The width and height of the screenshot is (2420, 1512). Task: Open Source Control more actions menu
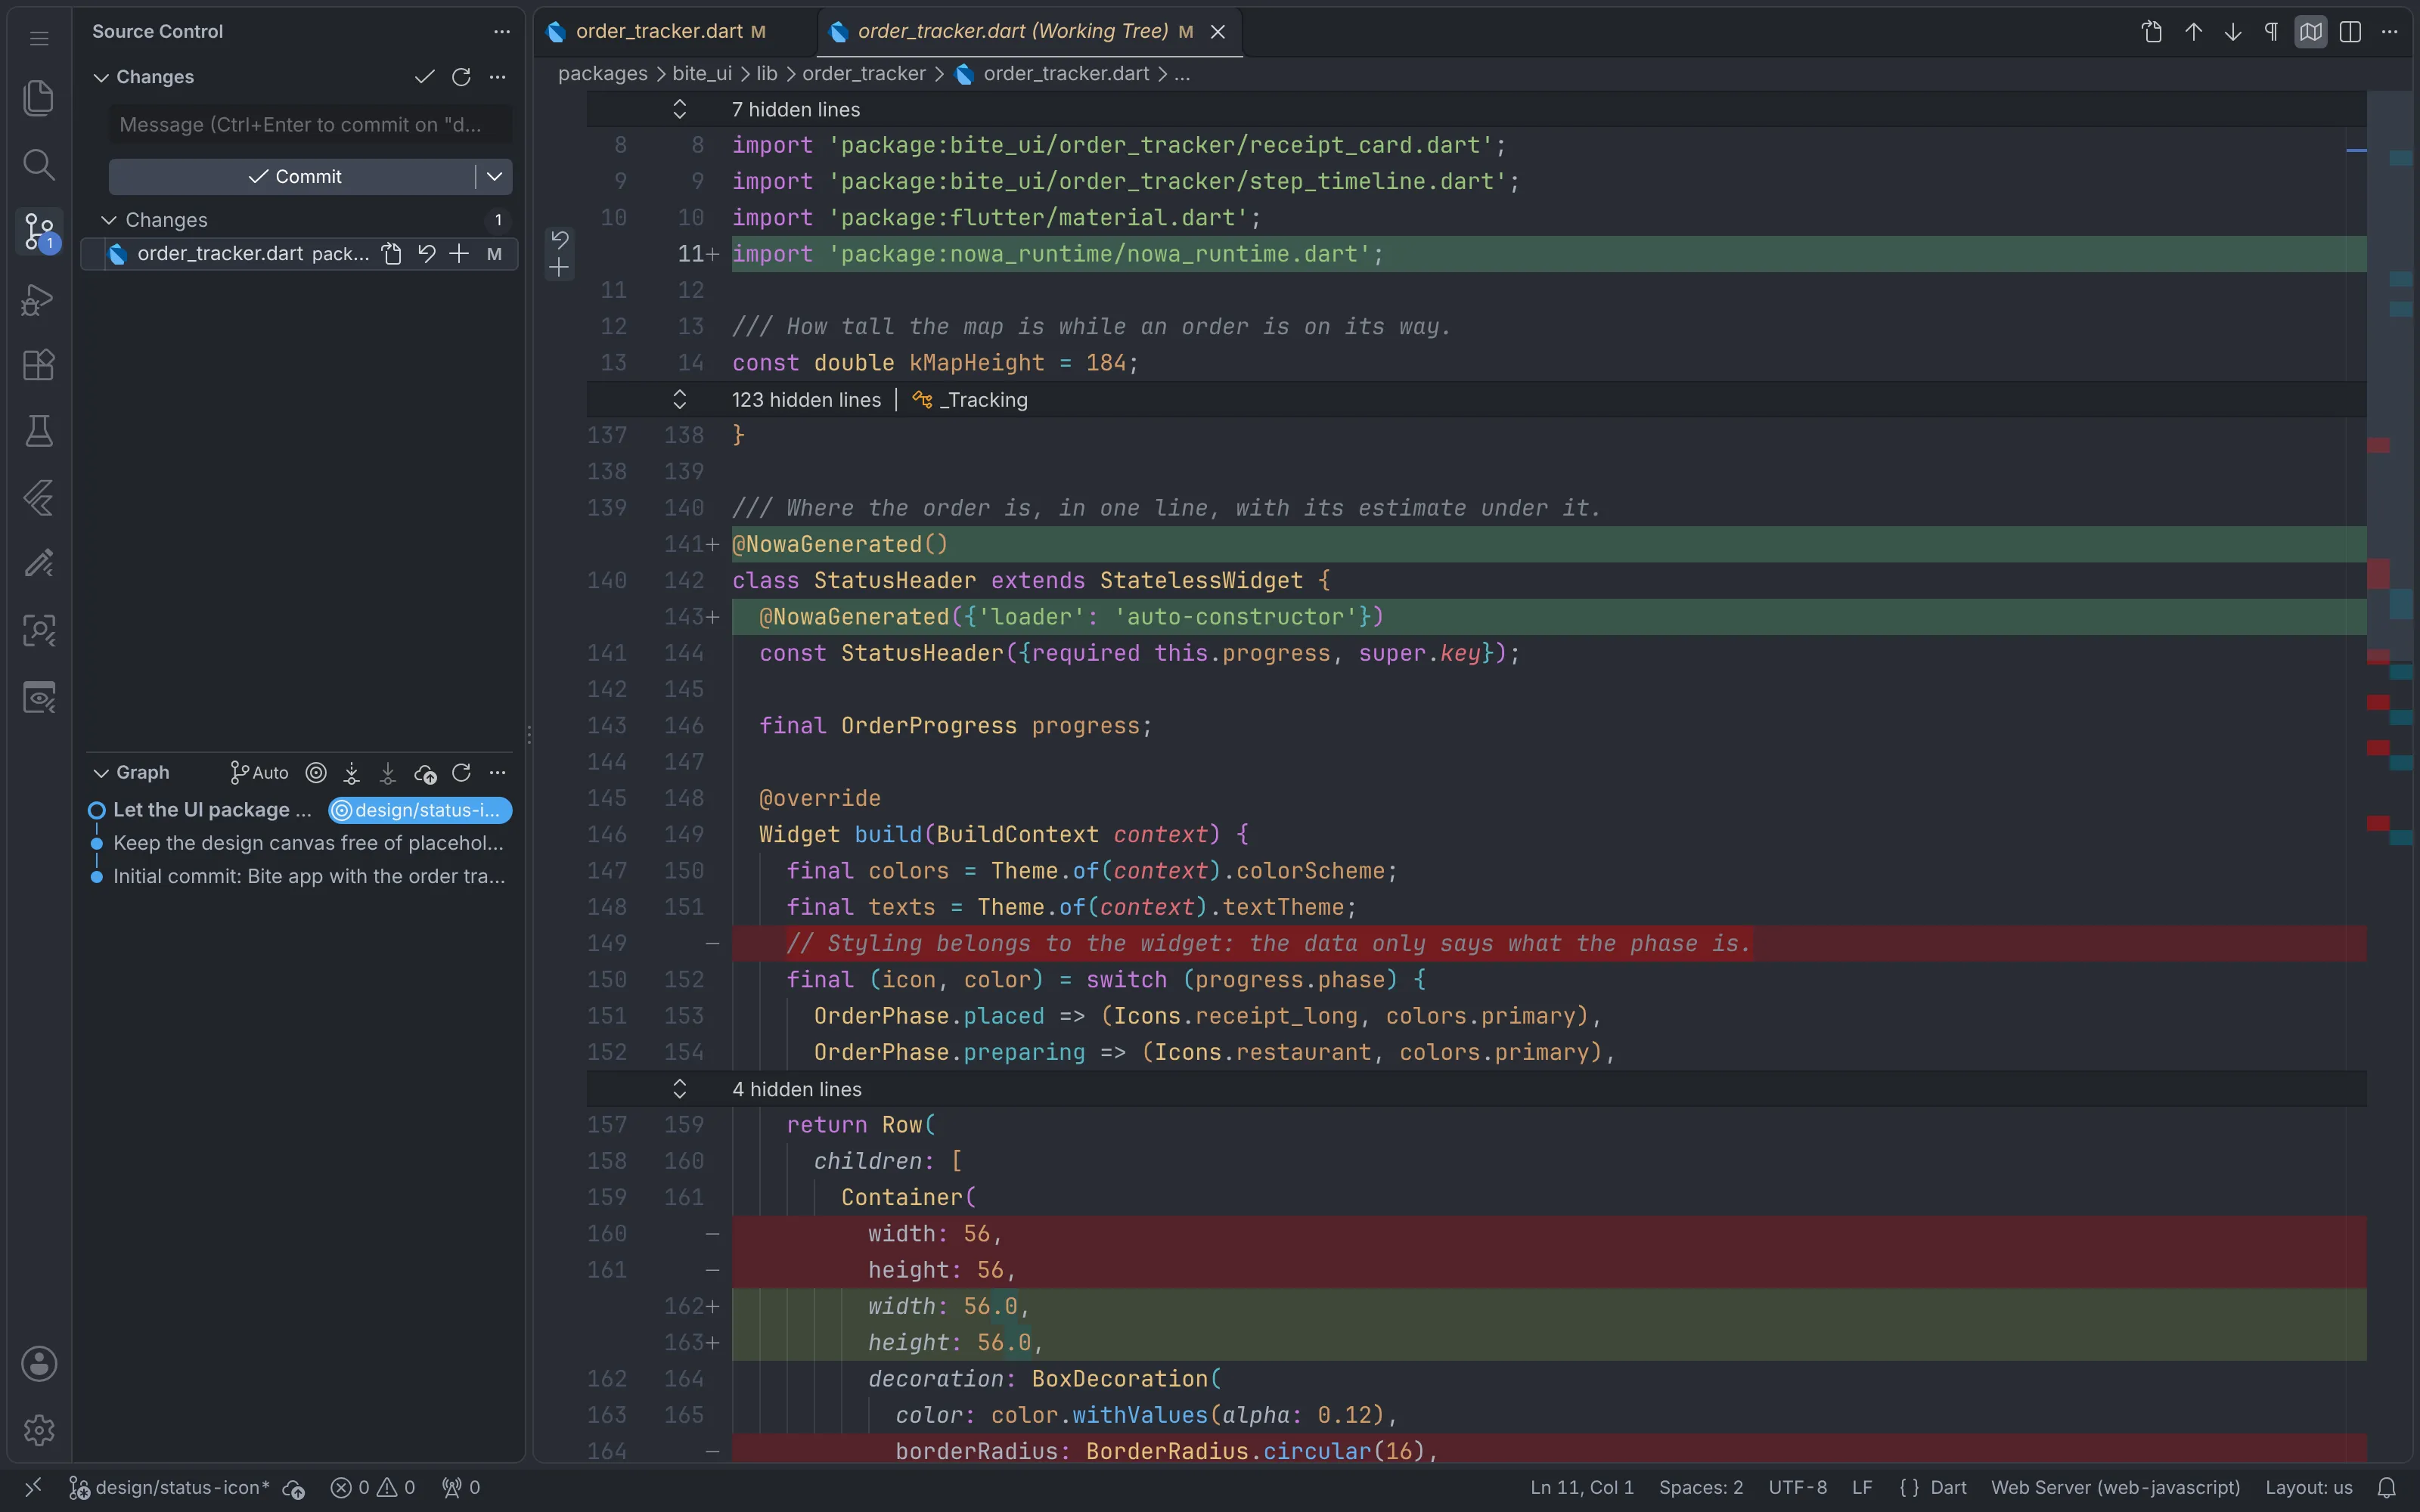point(502,32)
